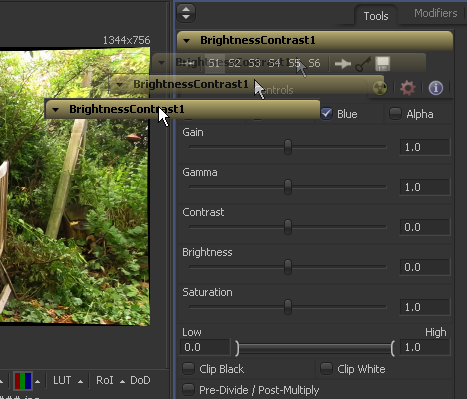
Task: Switch to the Tools tab
Action: (x=376, y=16)
